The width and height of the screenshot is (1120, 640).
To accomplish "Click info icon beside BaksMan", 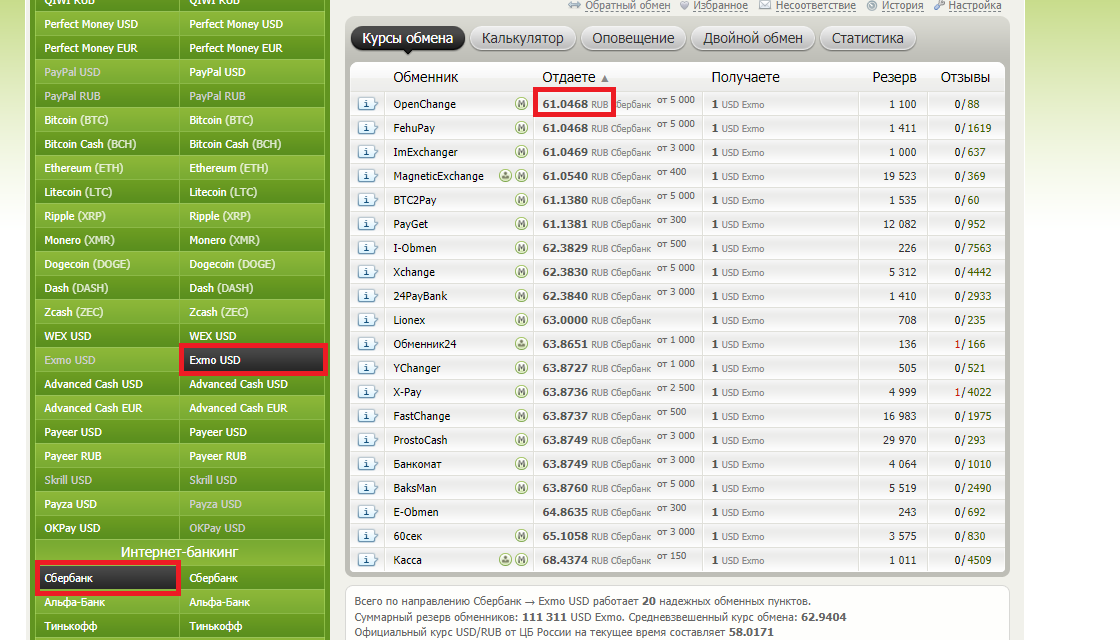I will pos(367,488).
